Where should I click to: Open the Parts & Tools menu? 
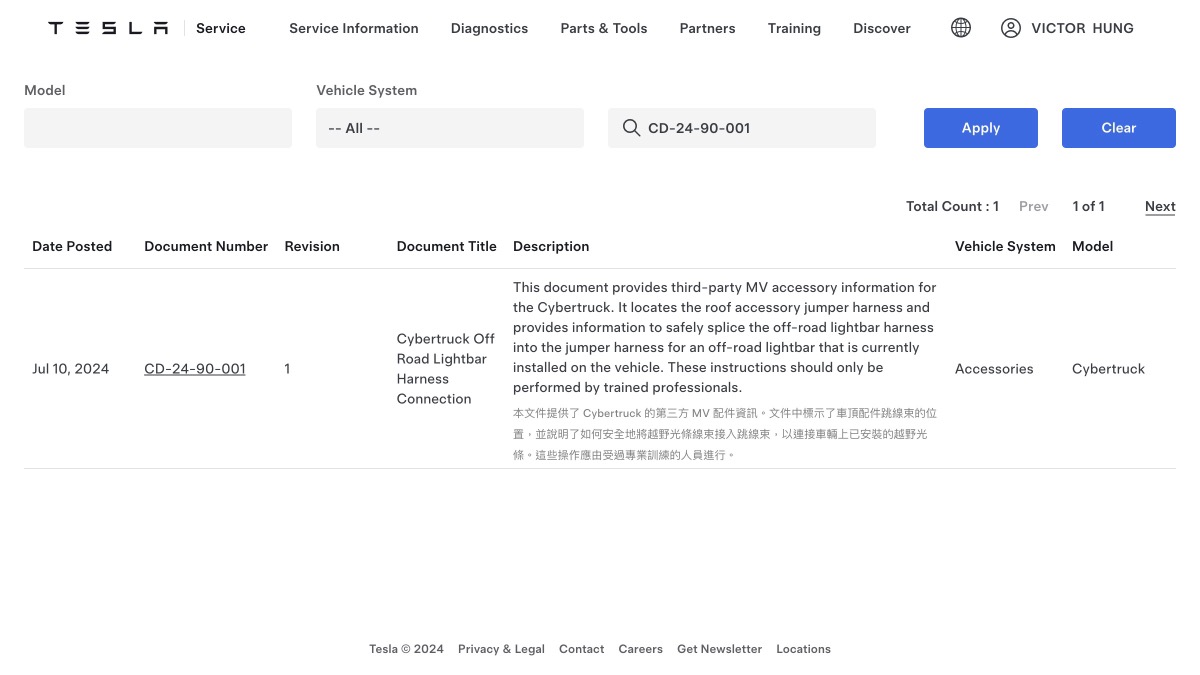pyautogui.click(x=604, y=28)
